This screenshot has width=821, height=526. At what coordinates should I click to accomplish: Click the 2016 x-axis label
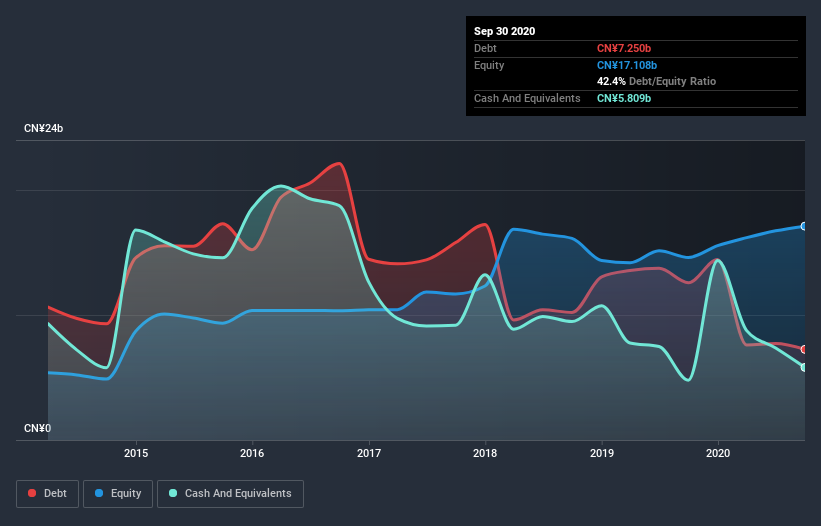click(252, 453)
